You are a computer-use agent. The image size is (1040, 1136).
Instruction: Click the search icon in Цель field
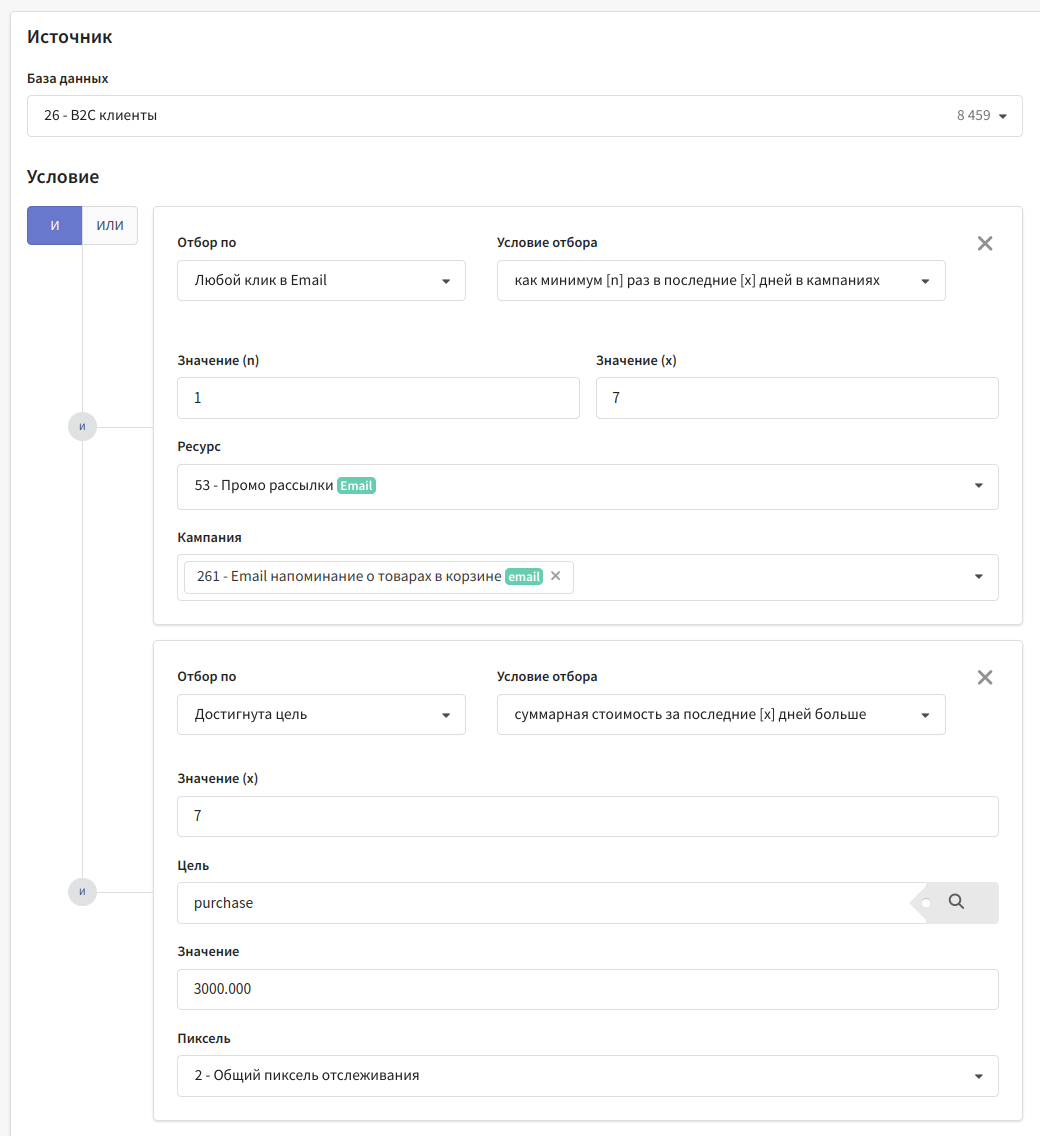click(x=956, y=902)
